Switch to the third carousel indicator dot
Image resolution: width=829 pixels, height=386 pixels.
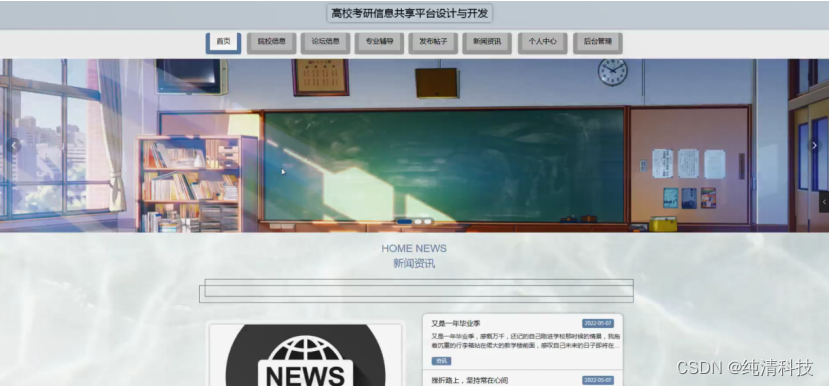tap(428, 222)
